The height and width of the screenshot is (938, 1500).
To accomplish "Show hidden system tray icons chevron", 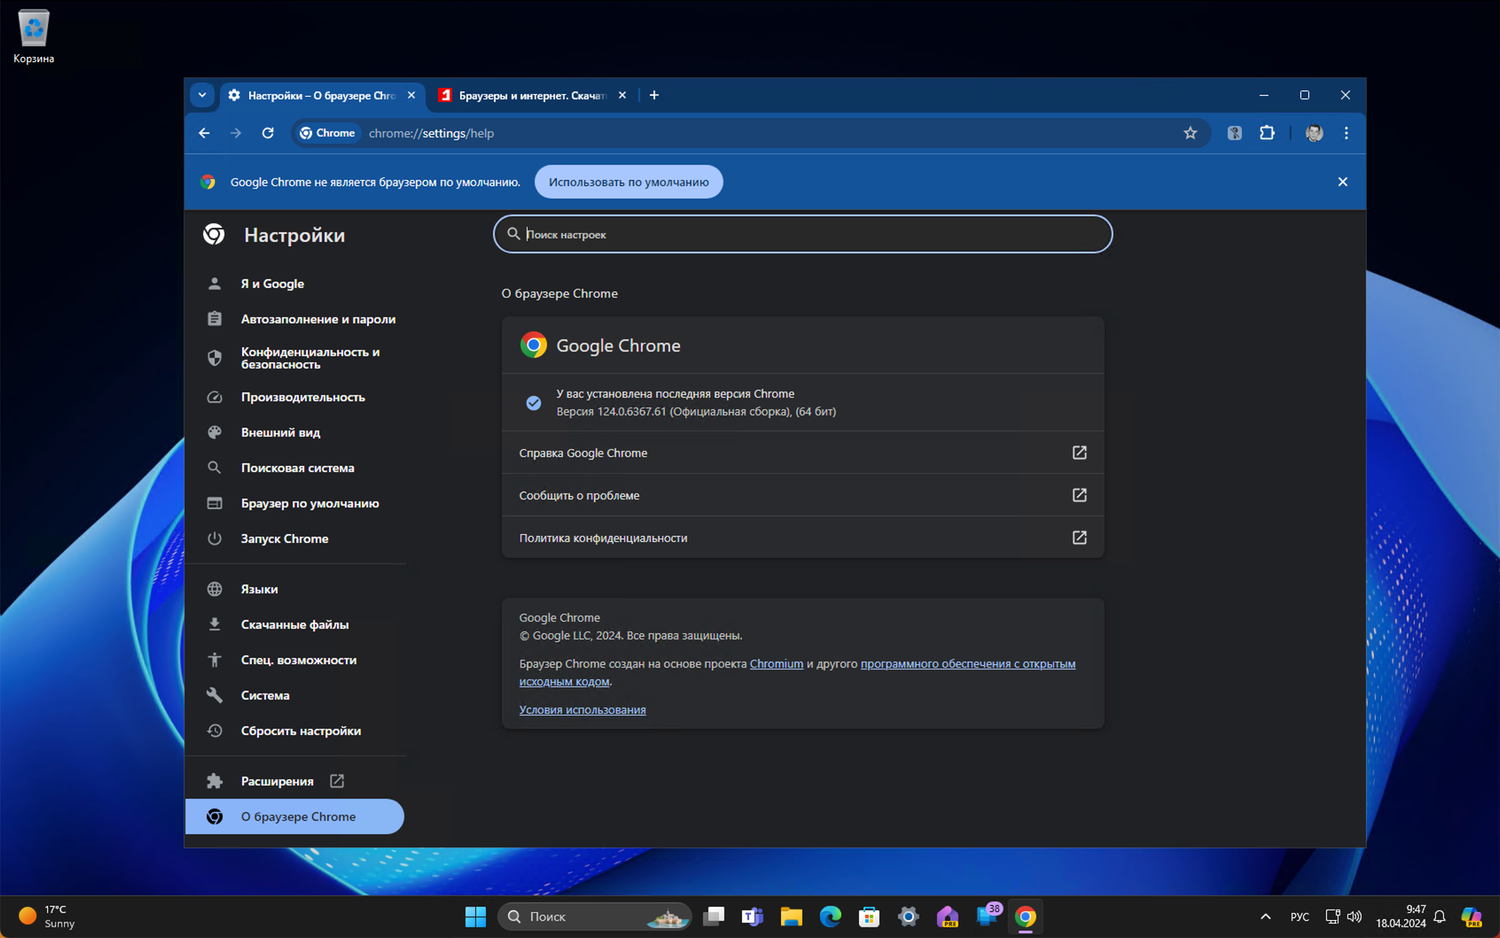I will point(1265,916).
